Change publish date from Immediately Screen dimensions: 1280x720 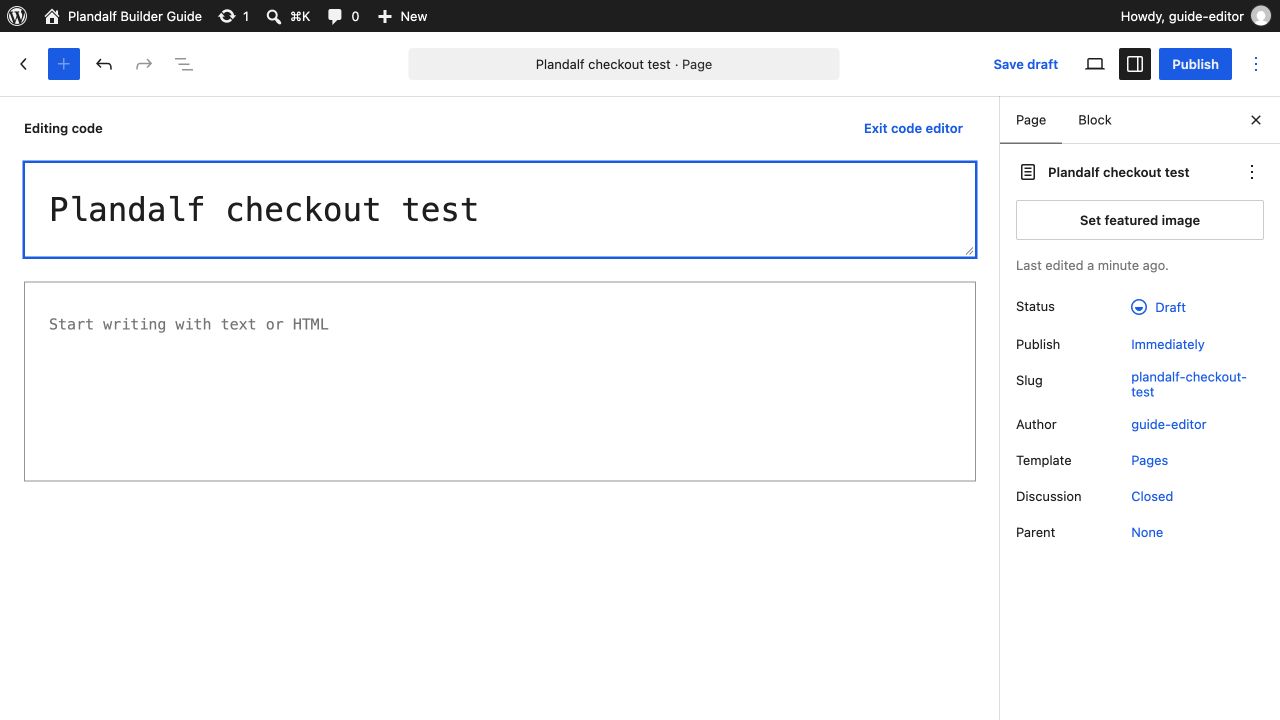(1168, 344)
